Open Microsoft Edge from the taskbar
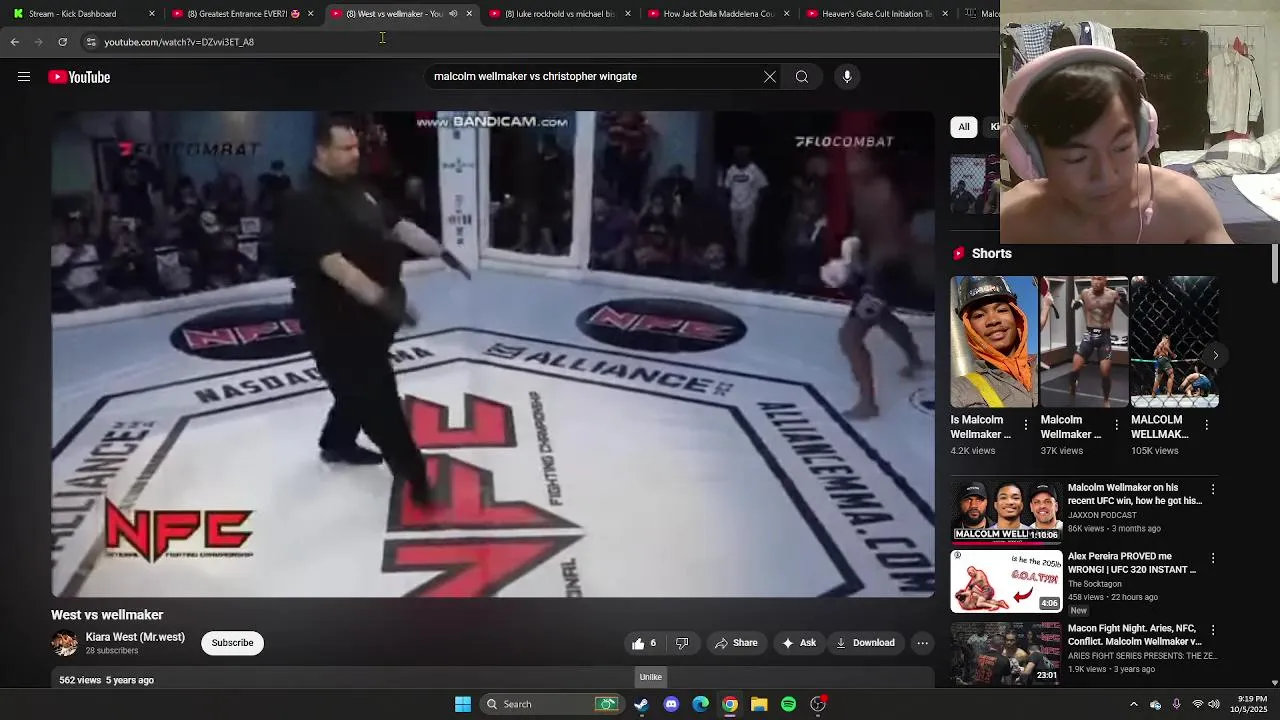 701,704
